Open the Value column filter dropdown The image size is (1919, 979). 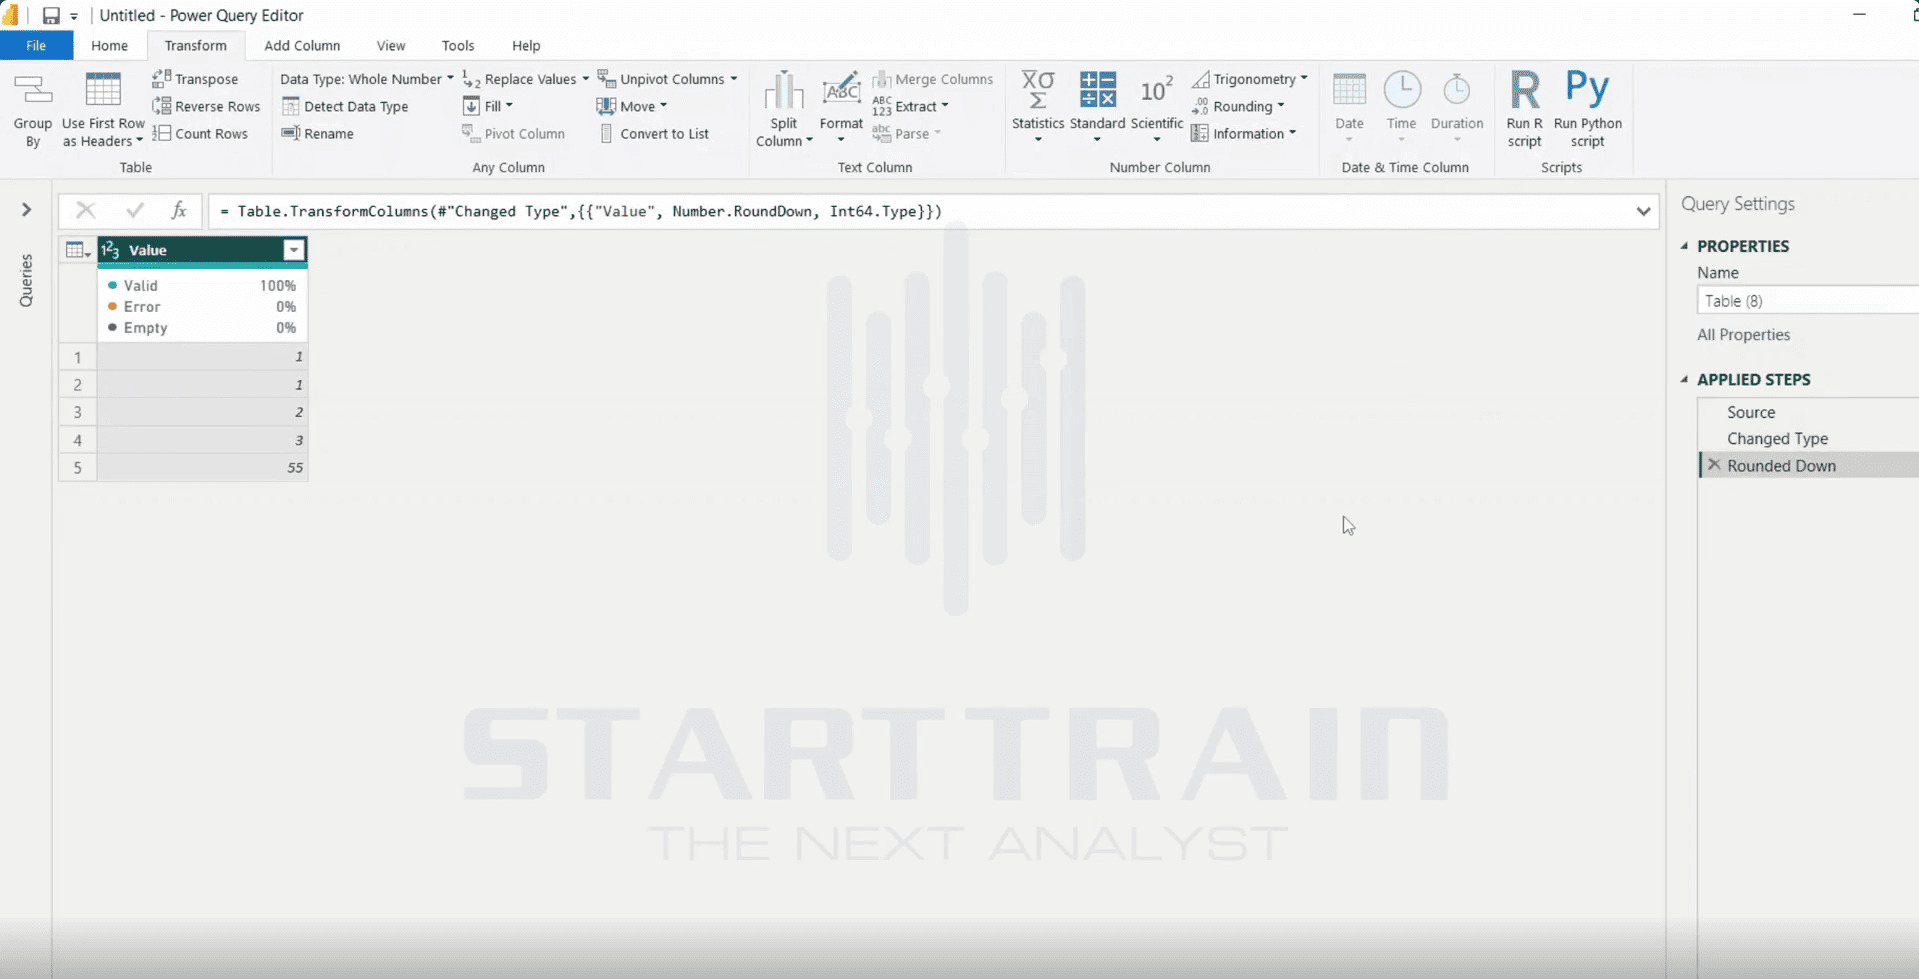(x=294, y=250)
